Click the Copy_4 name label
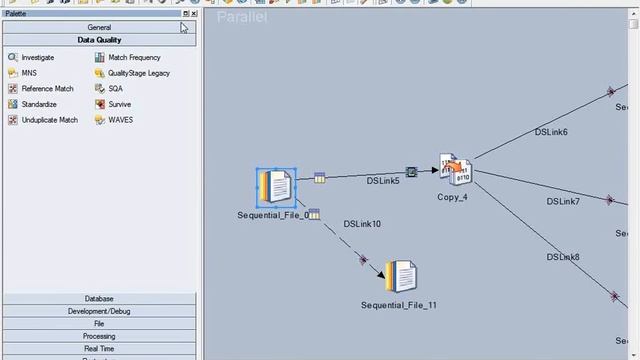The image size is (640, 360). 452,197
